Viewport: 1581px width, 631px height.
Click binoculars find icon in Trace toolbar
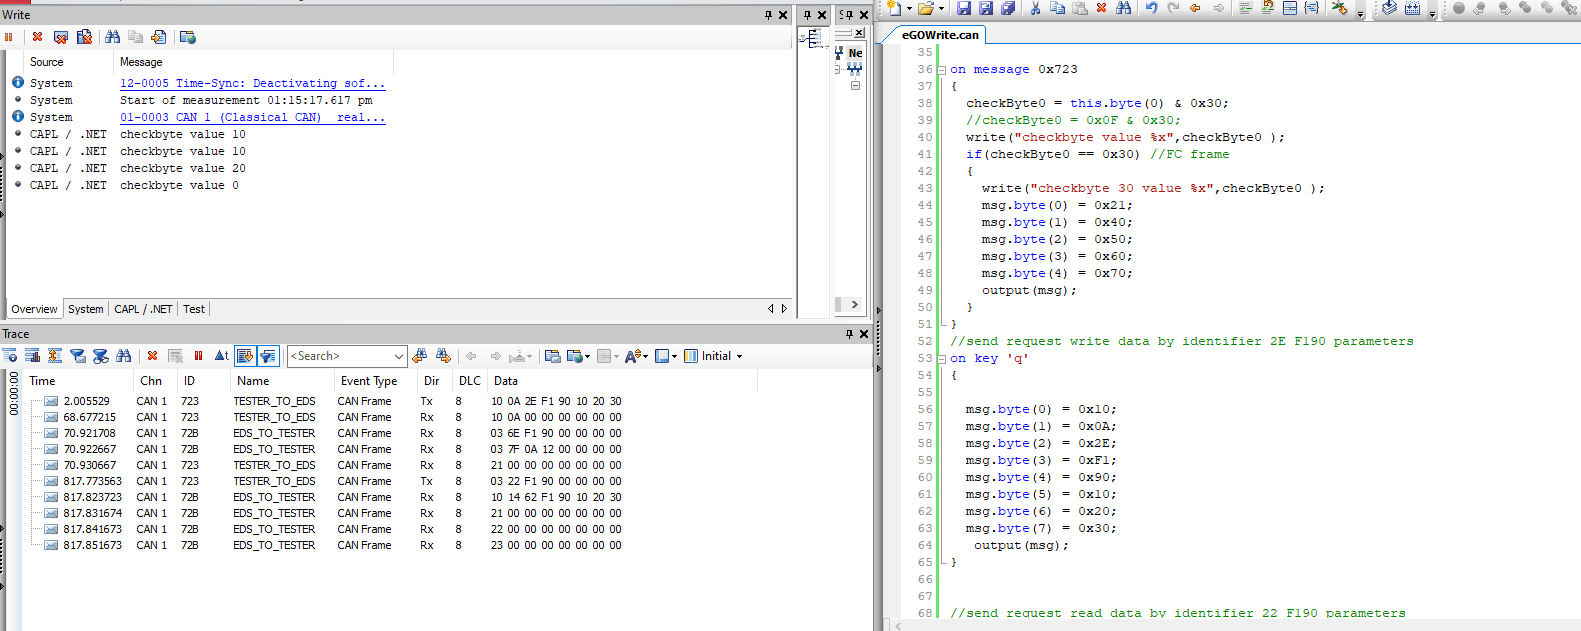tap(123, 356)
